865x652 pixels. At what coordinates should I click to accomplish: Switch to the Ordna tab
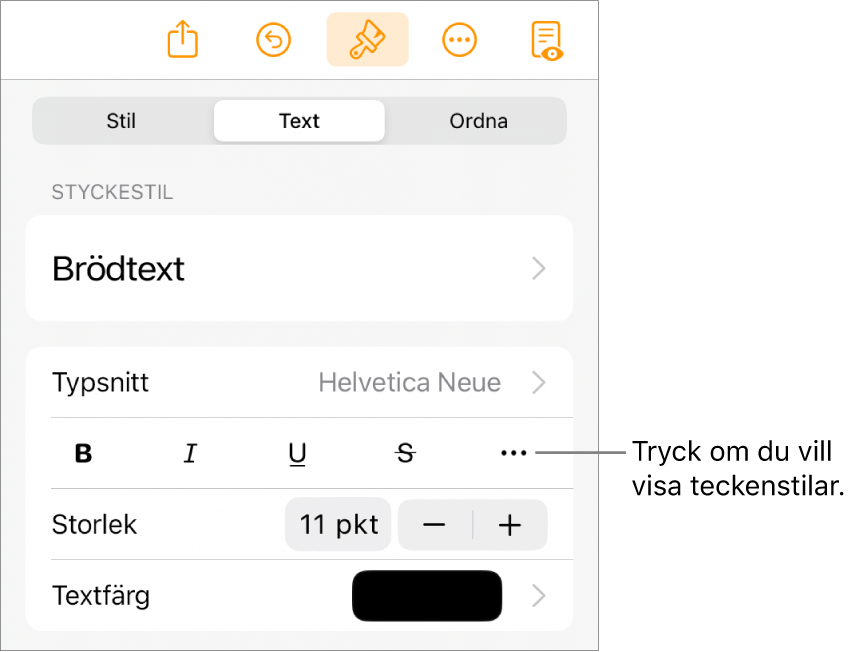click(x=478, y=121)
